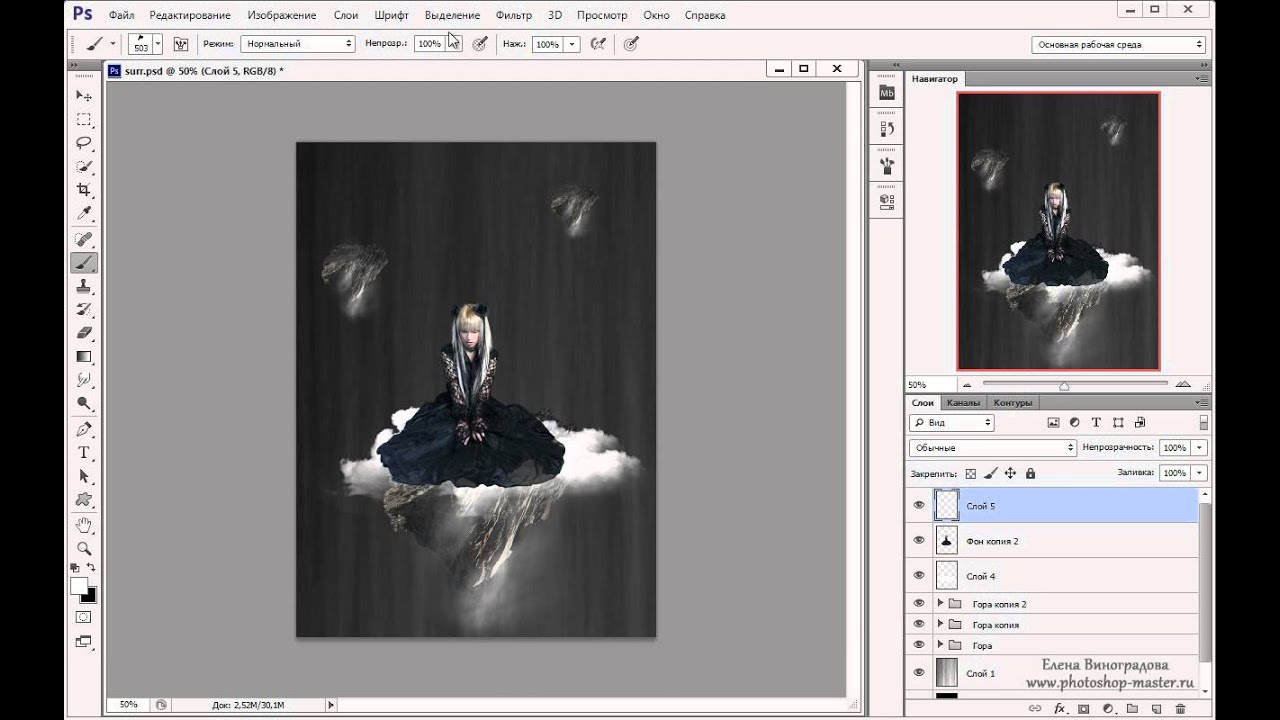Switch to the Каналы tab
Viewport: 1280px width, 720px height.
(x=963, y=403)
